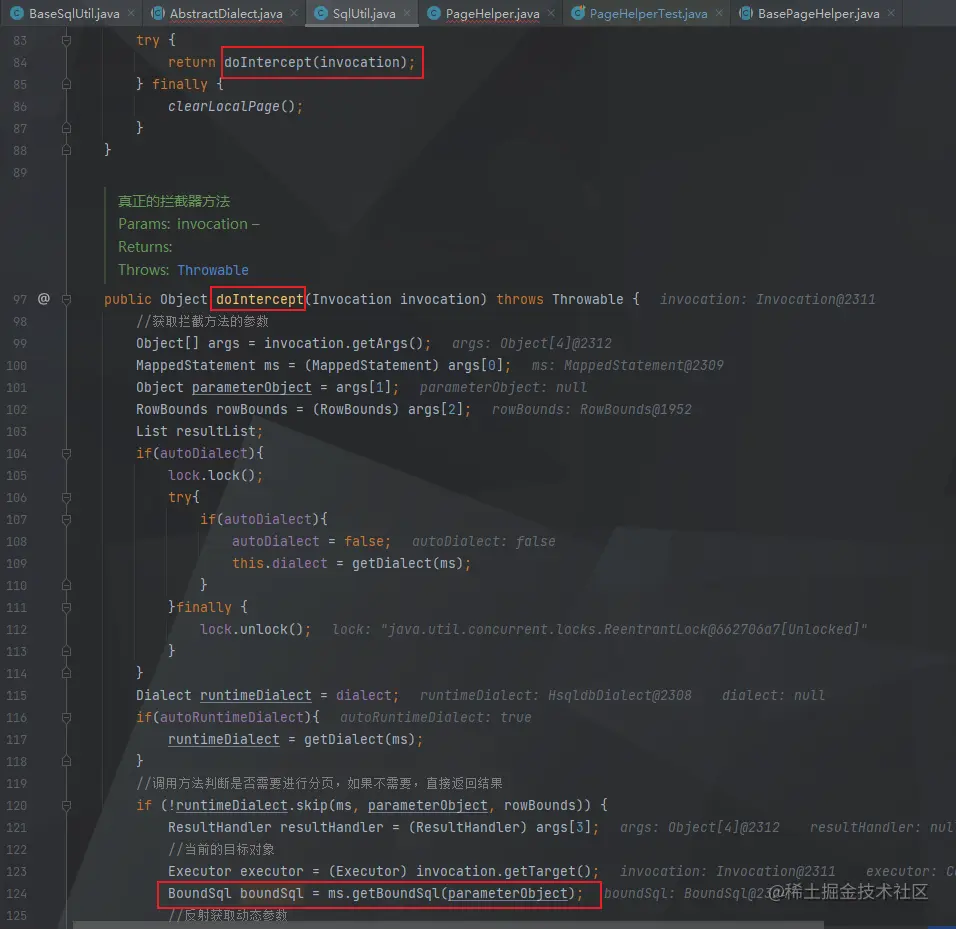Click the class icon on SqlUtil.java tab
Image resolution: width=956 pixels, height=929 pixels.
(321, 13)
